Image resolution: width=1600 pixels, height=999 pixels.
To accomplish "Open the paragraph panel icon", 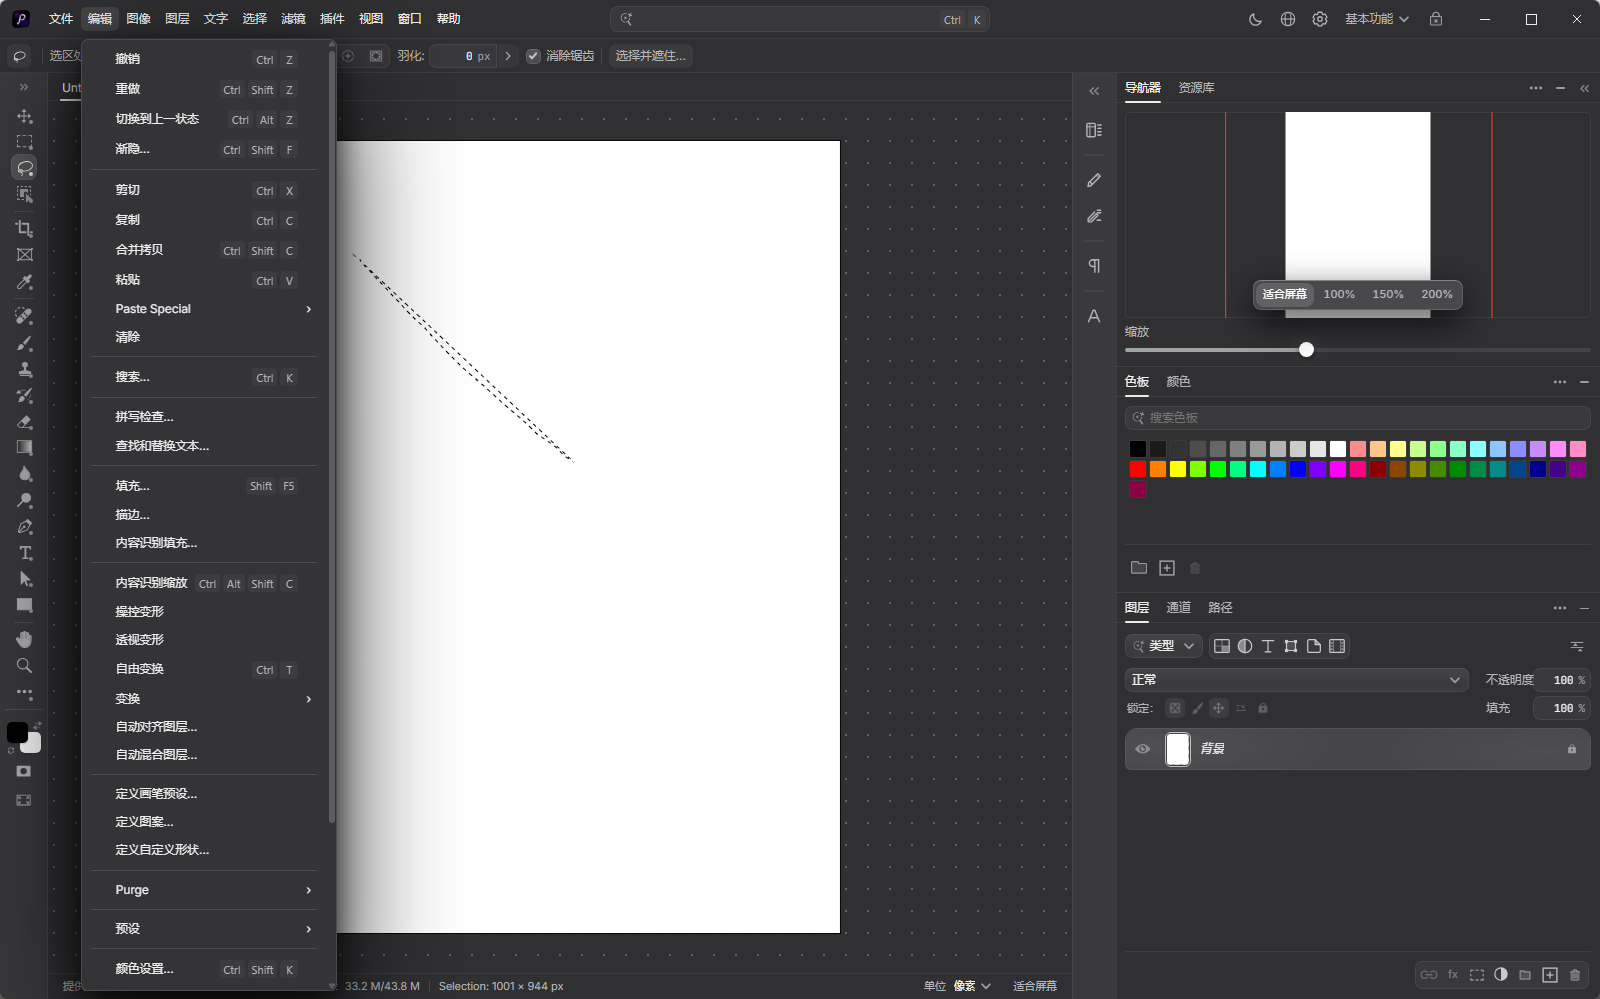I will coord(1094,265).
